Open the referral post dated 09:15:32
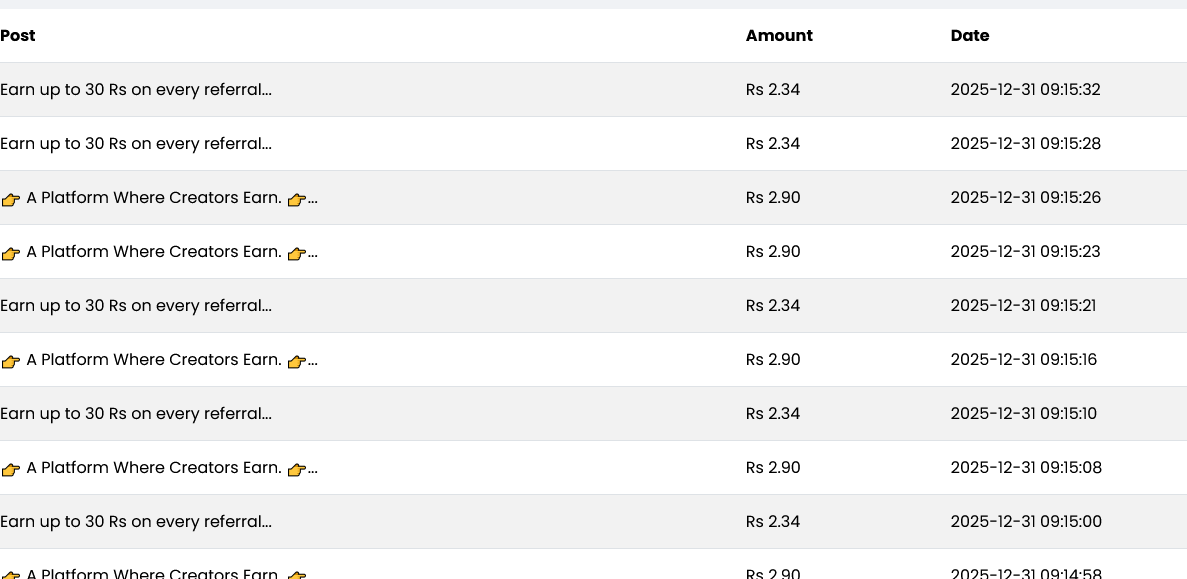This screenshot has width=1187, height=579. (136, 90)
